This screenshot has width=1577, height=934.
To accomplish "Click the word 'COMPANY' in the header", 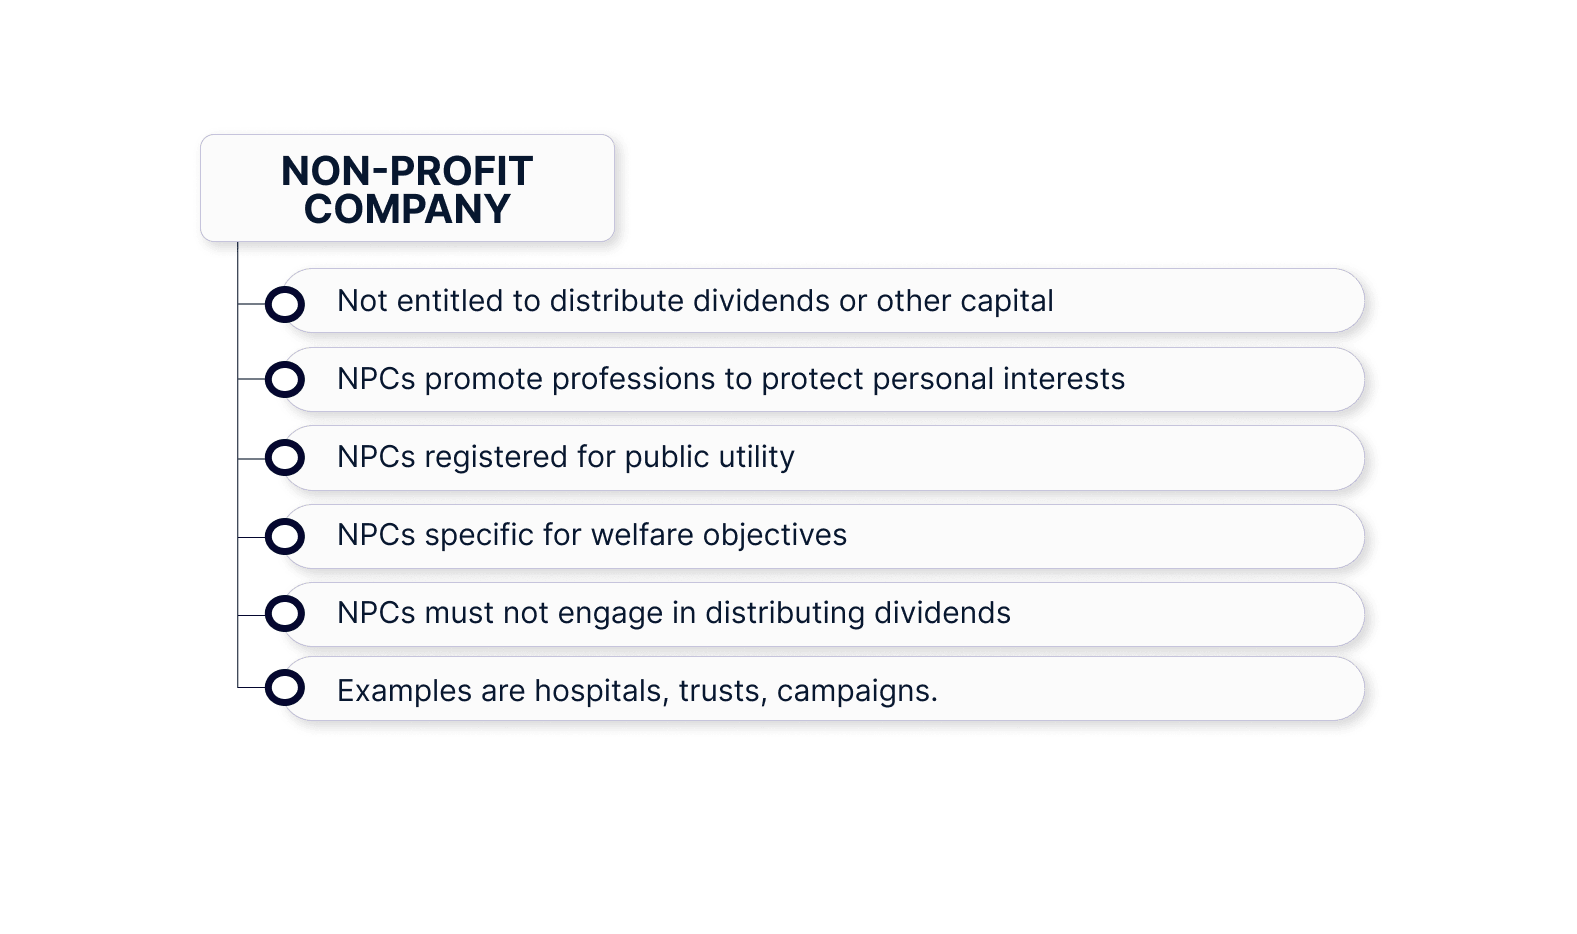I will [407, 209].
